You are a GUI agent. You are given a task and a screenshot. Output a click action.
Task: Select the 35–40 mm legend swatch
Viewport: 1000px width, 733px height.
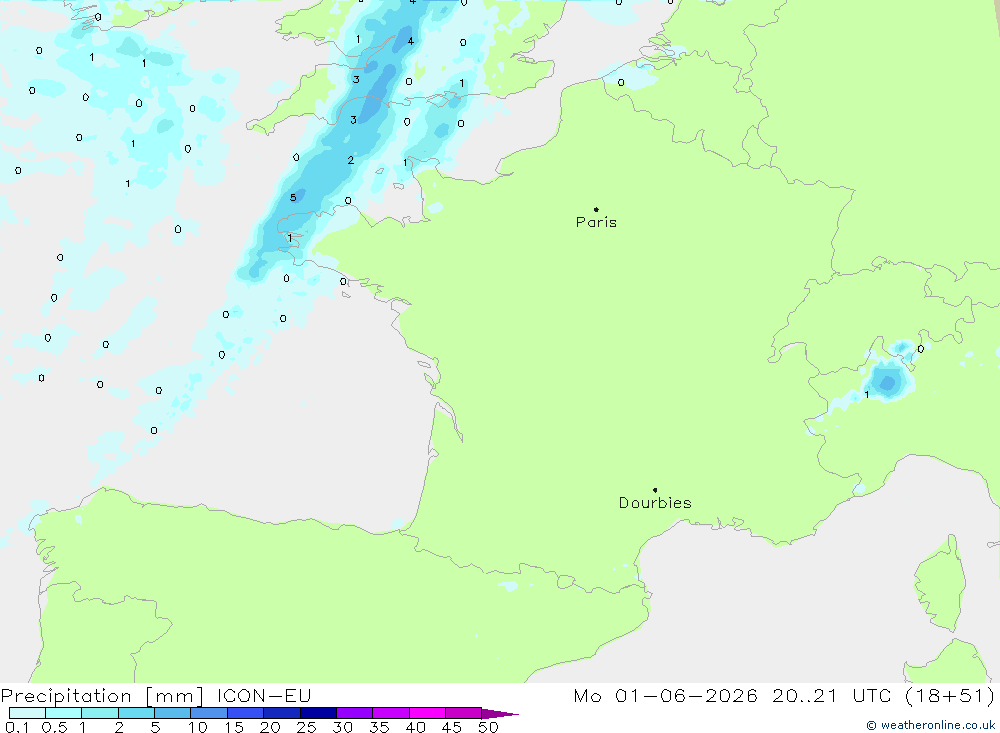(x=391, y=713)
